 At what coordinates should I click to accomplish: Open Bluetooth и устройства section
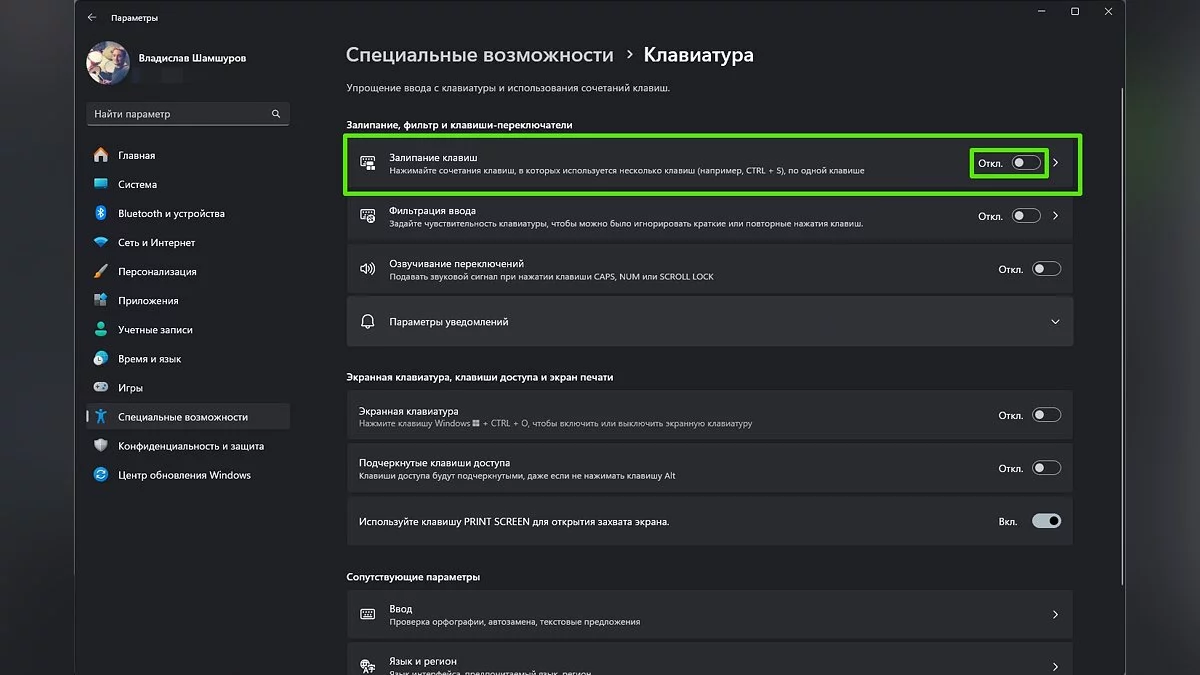coord(171,213)
